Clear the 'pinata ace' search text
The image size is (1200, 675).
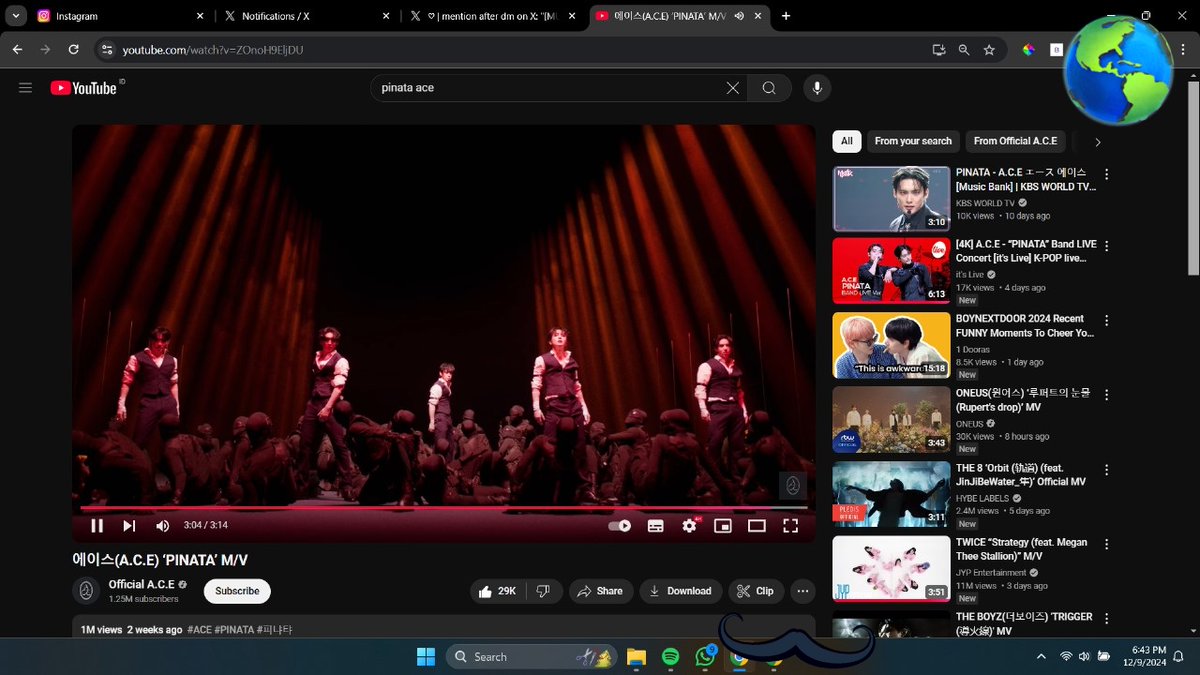(733, 88)
